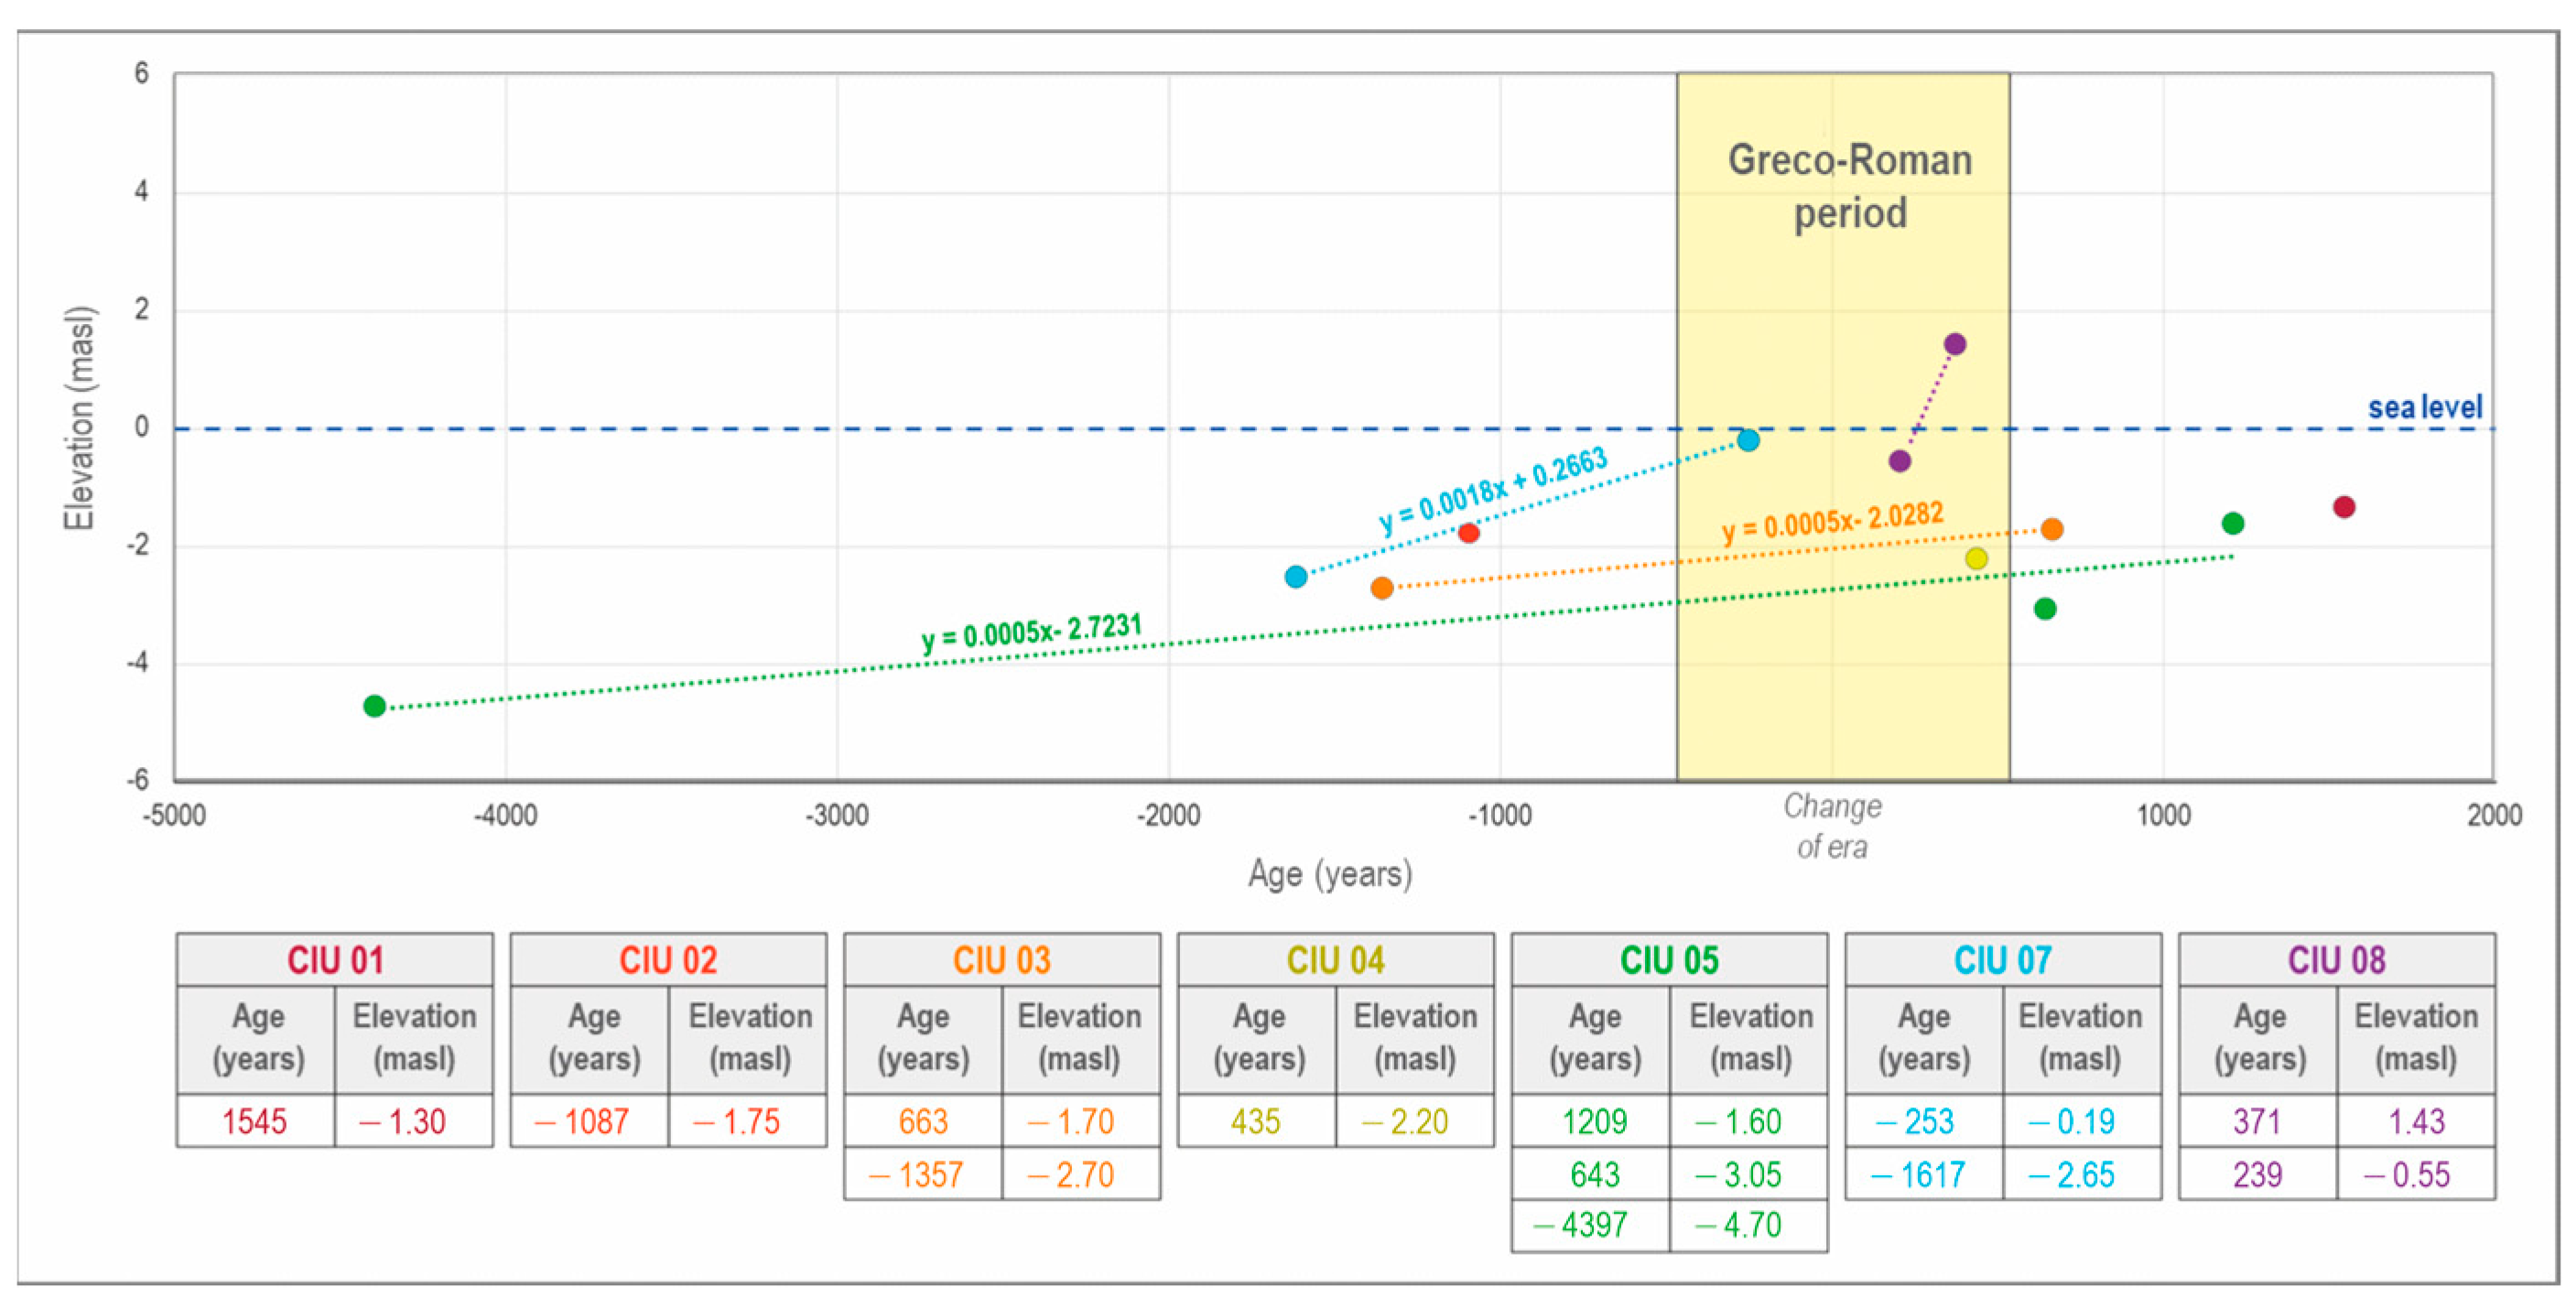Viewport: 2576px width, 1308px height.
Task: Click the cyan data point near sea level
Action: coord(1748,441)
